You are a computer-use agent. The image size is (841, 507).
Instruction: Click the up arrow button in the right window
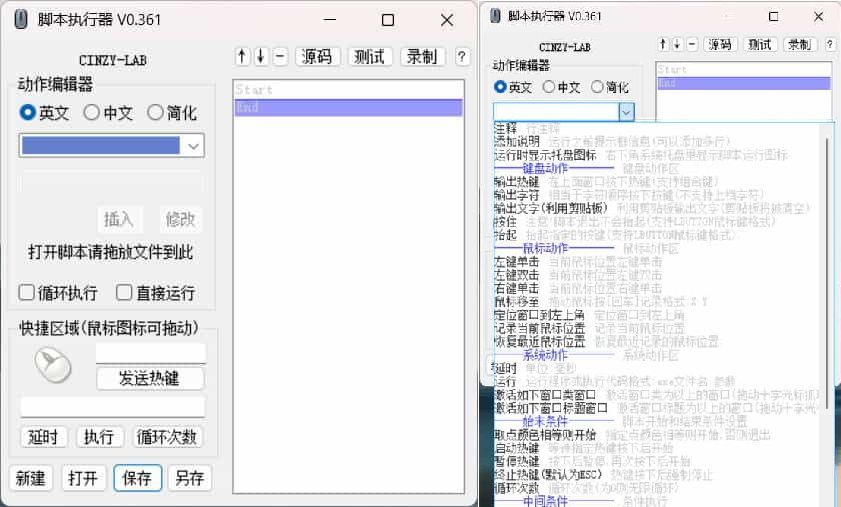pos(663,45)
